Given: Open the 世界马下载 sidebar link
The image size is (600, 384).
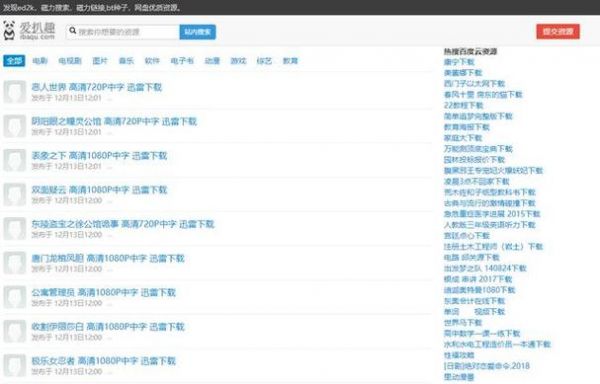Looking at the screenshot, I should coord(463,323).
